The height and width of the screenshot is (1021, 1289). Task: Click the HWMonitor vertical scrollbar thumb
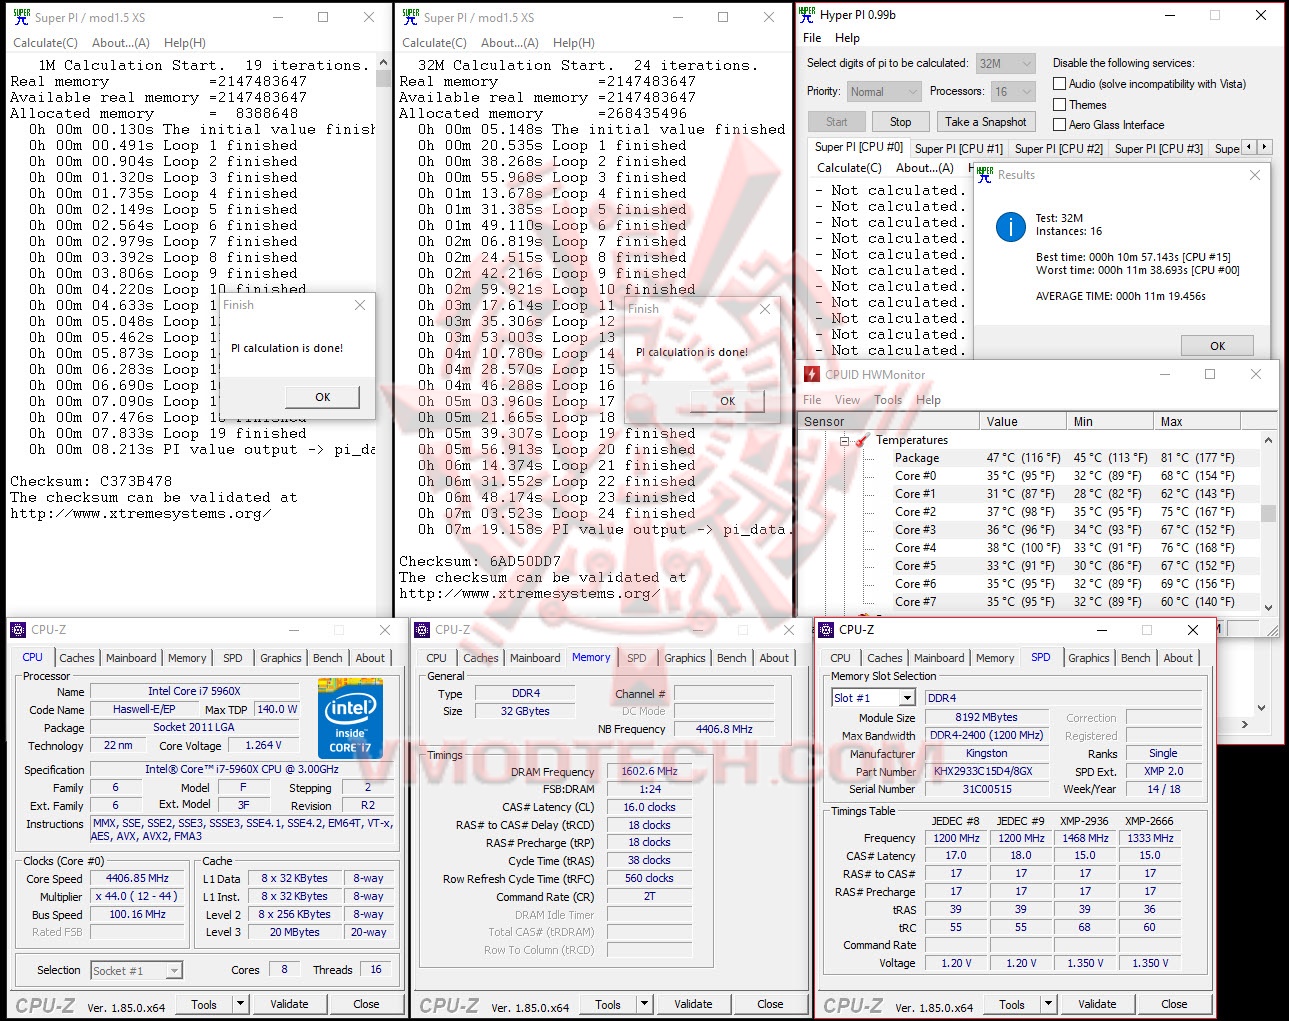[1268, 513]
